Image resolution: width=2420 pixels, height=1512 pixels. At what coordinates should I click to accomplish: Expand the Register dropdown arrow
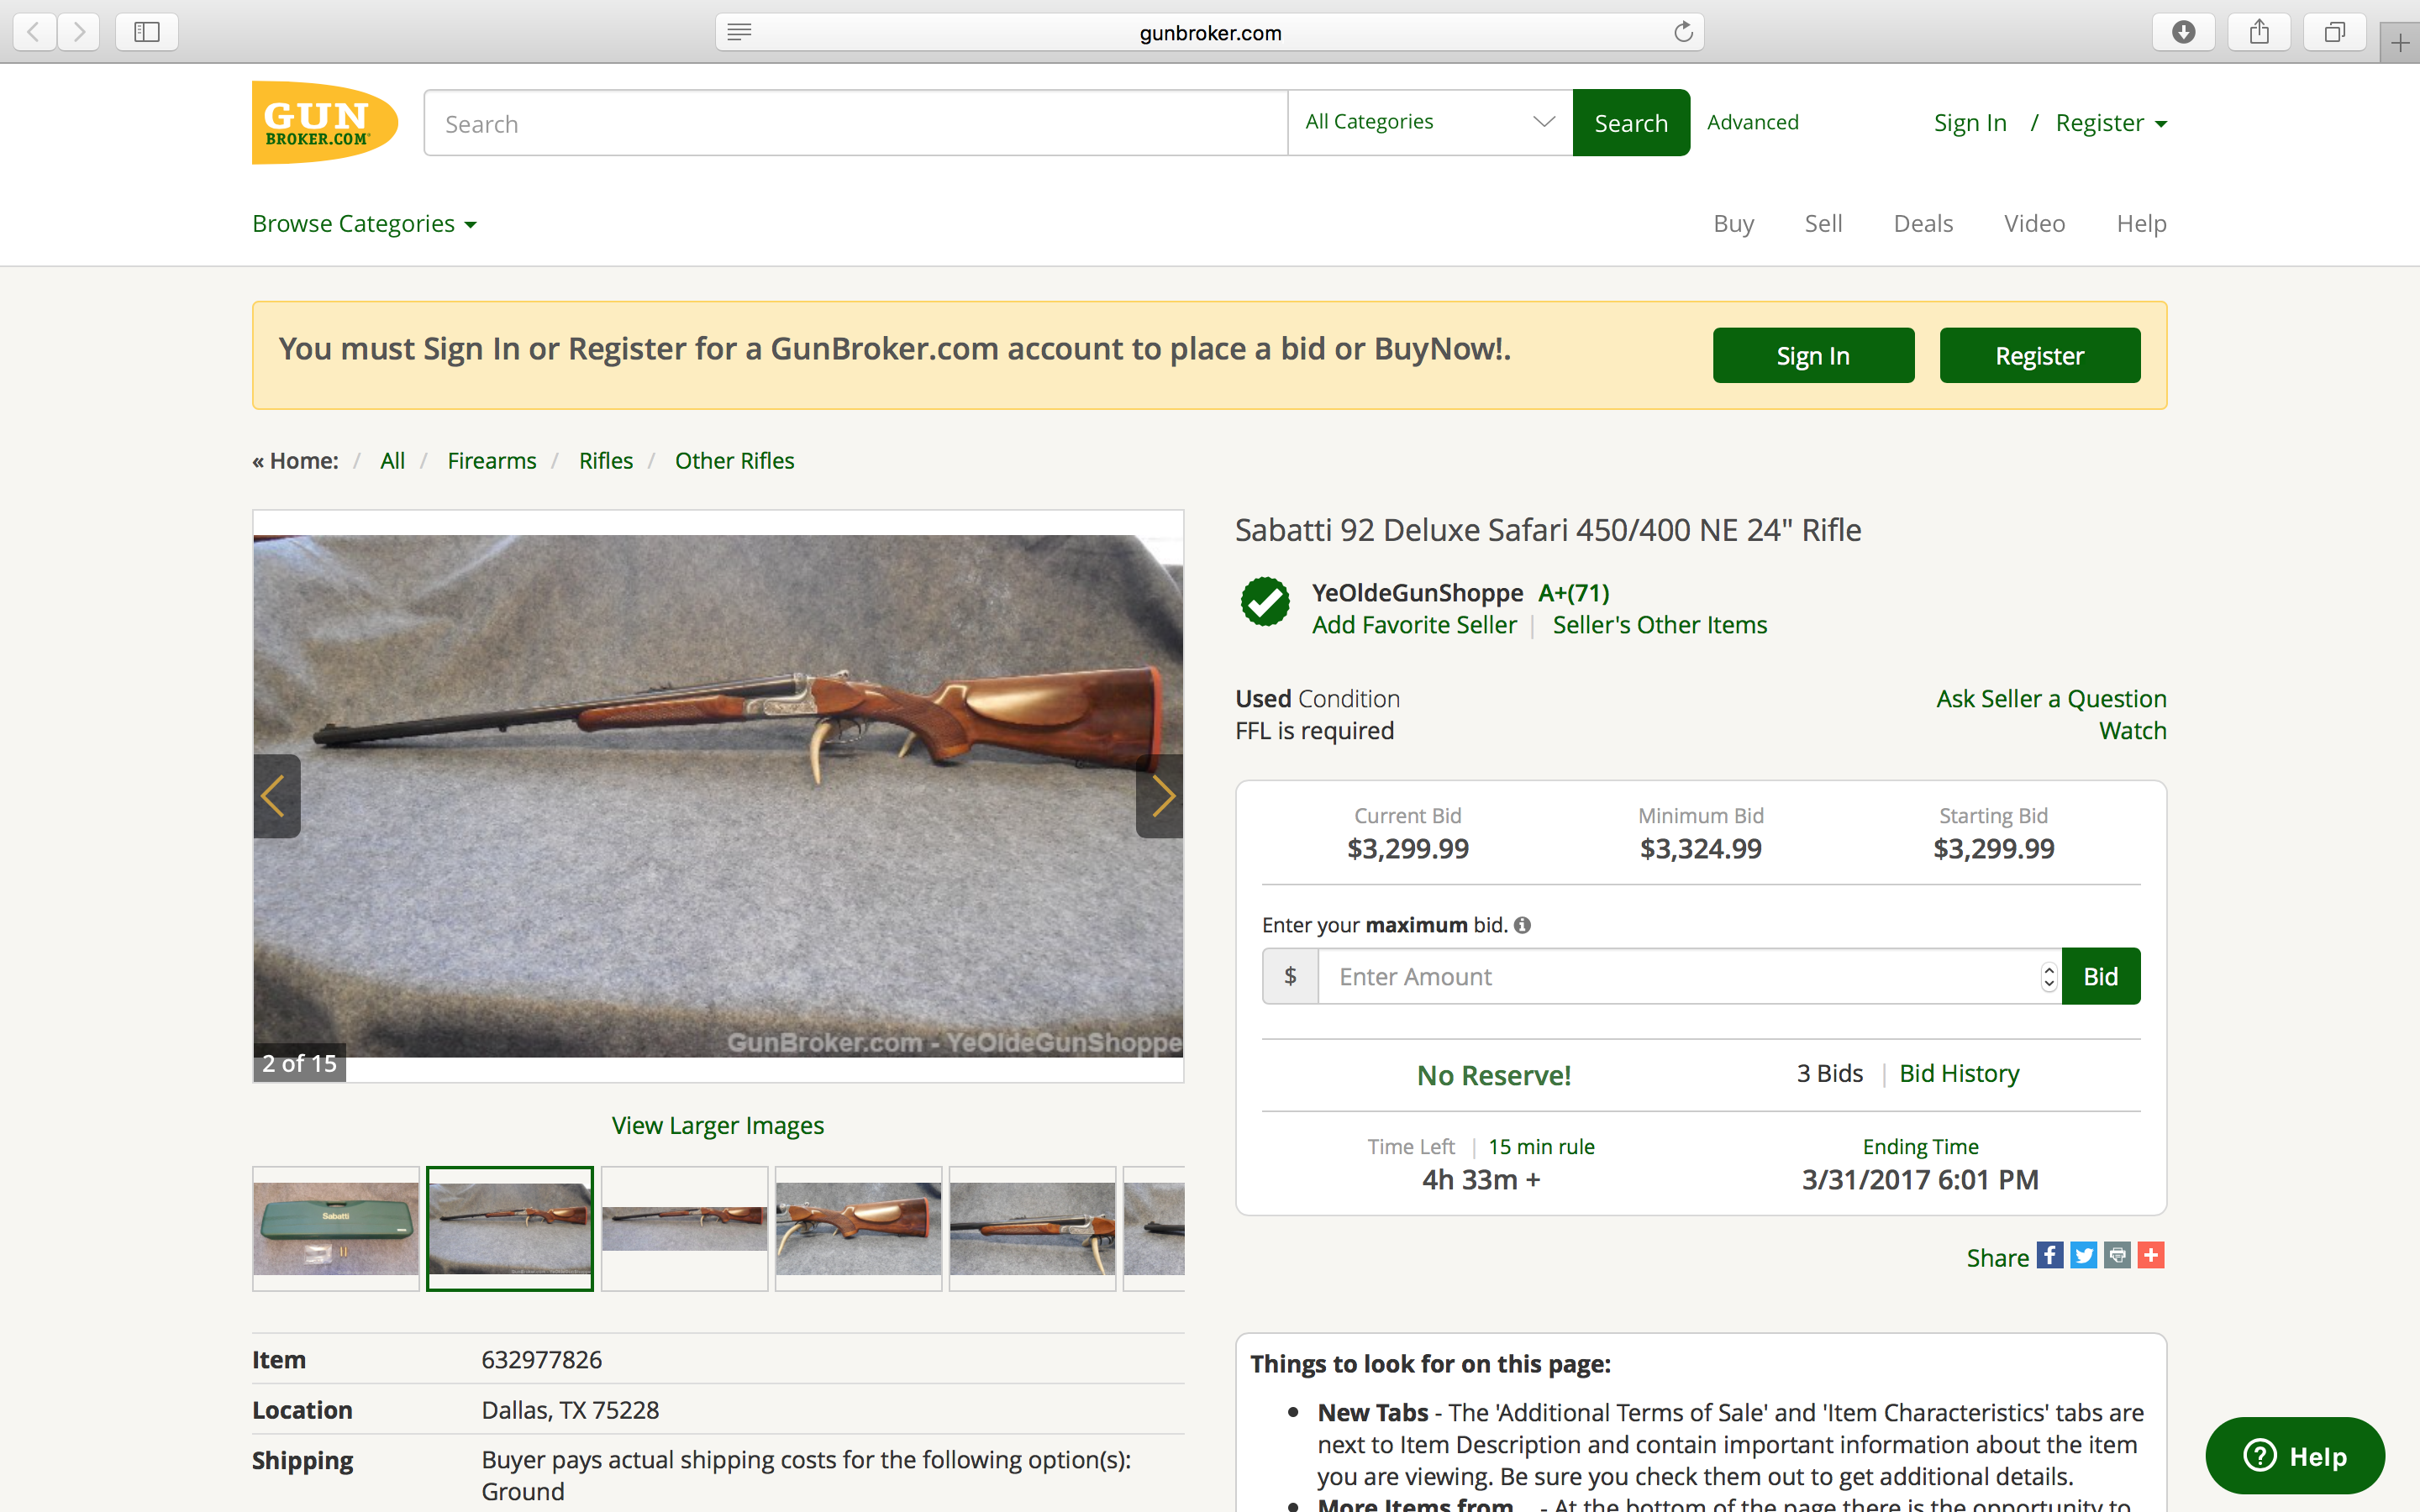point(2161,124)
